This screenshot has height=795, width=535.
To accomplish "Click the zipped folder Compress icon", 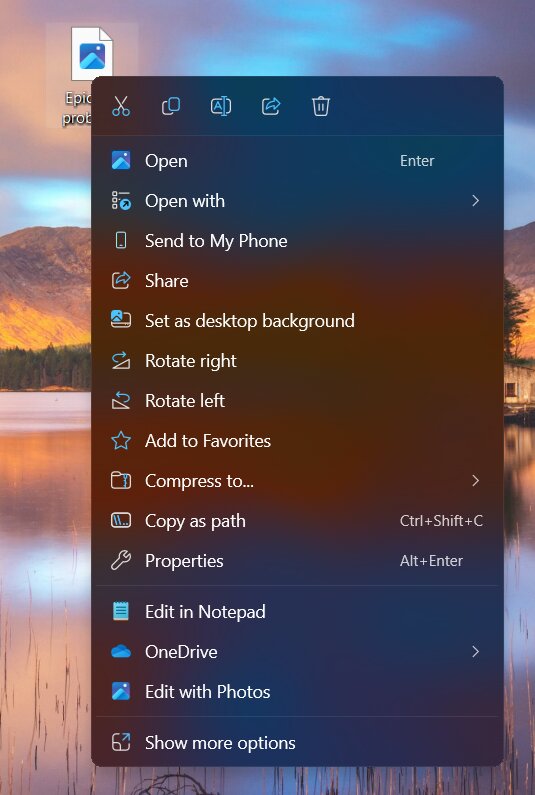I will (x=121, y=481).
